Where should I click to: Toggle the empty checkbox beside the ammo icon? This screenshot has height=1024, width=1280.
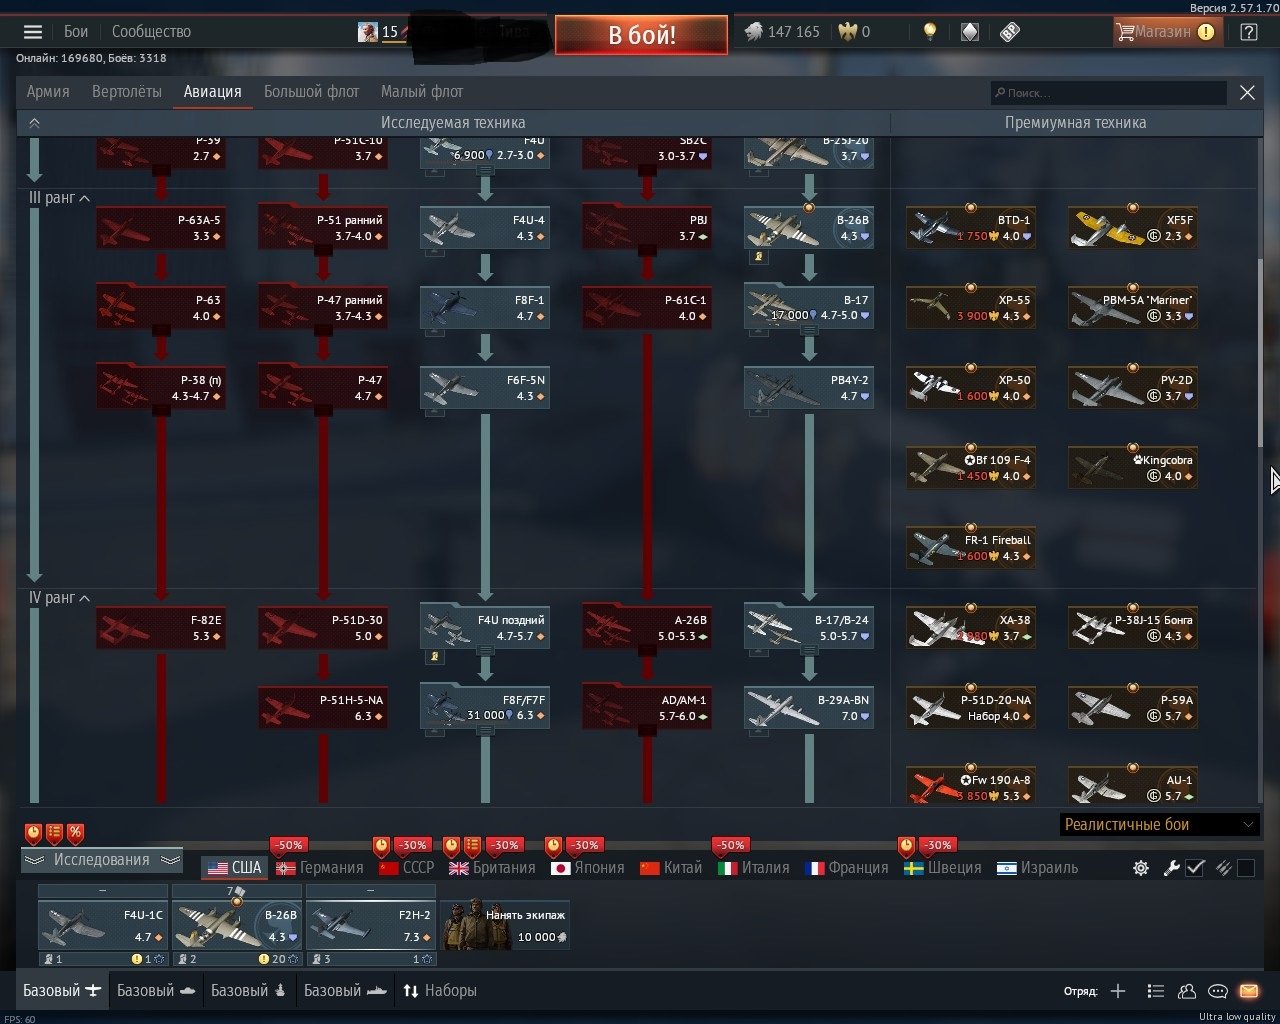(x=1245, y=868)
